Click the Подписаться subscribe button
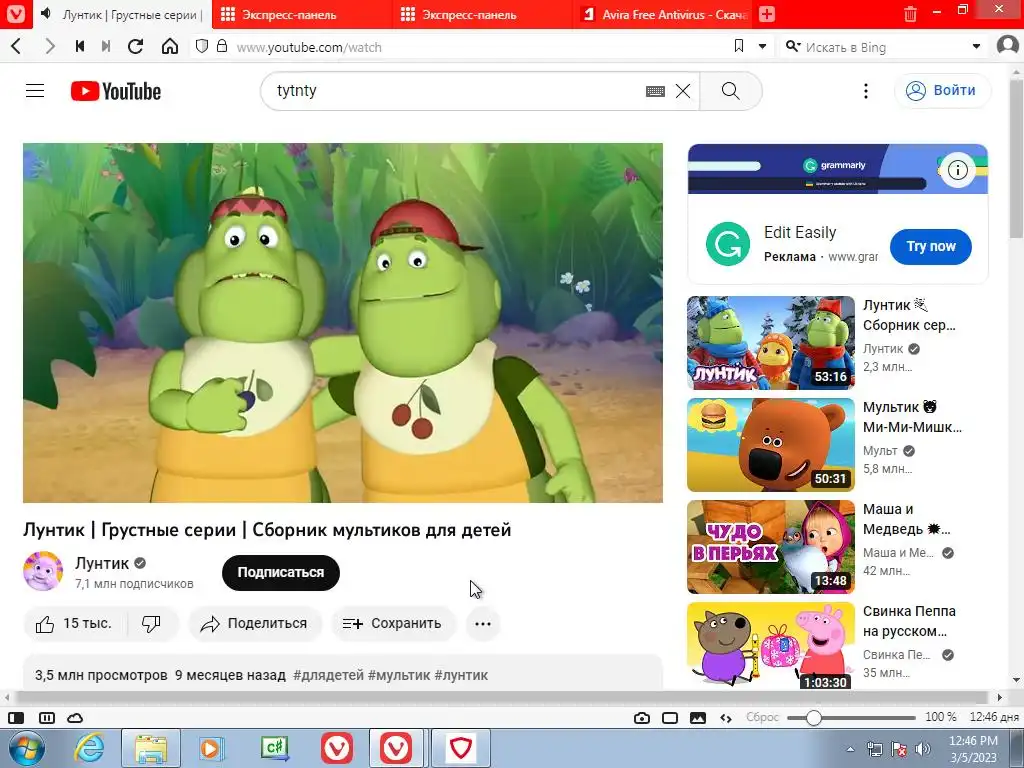1024x768 pixels. coord(281,573)
